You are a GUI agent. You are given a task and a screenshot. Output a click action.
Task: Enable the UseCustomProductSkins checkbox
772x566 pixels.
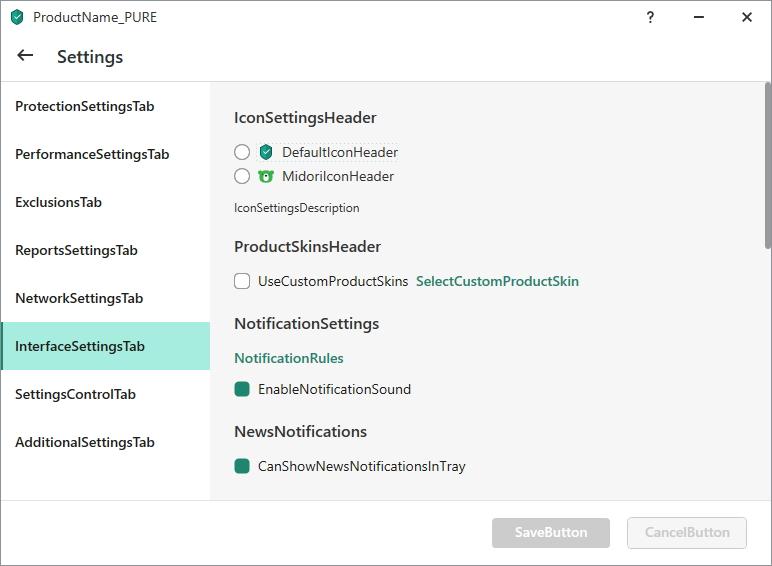242,281
